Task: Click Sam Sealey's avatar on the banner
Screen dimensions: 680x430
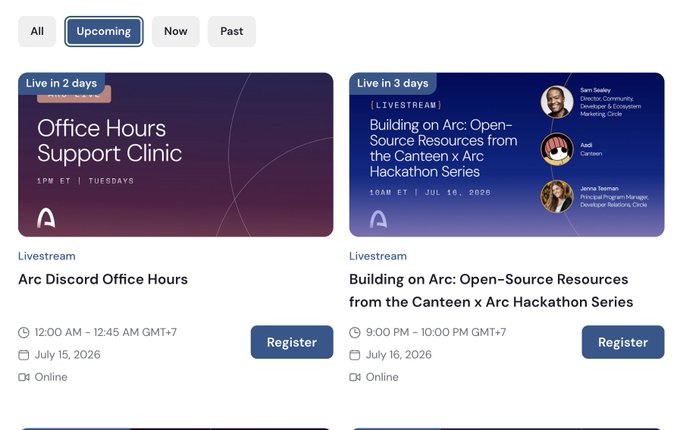Action: coord(557,102)
